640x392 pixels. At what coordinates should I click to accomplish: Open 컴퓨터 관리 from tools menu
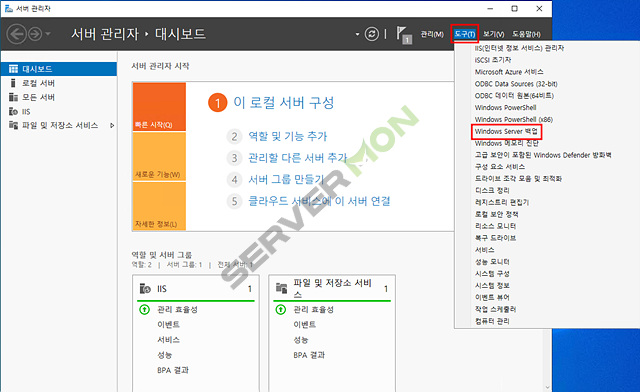click(492, 321)
